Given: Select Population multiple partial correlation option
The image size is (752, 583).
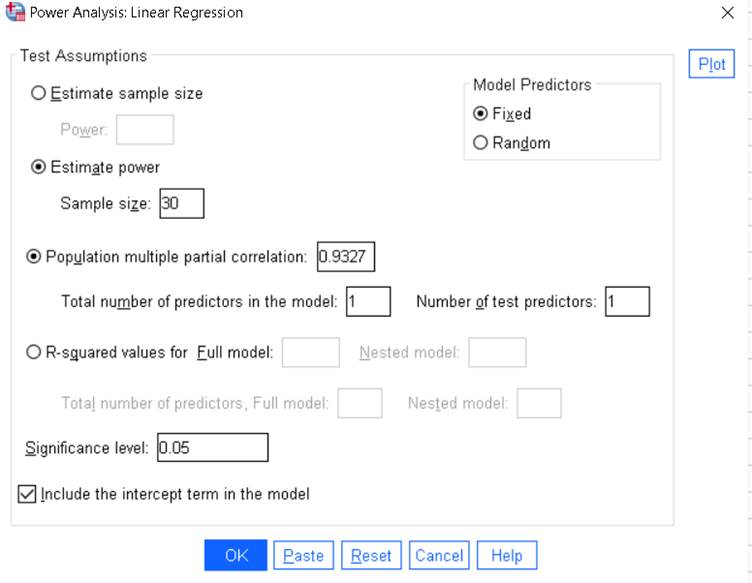Looking at the screenshot, I should (x=34, y=256).
